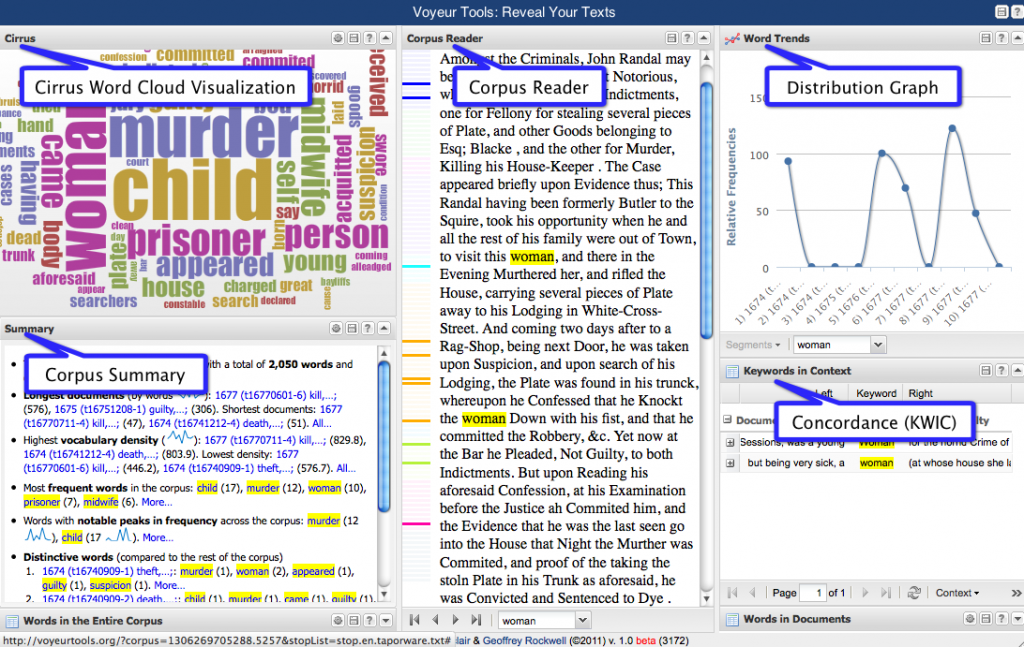The height and width of the screenshot is (647, 1024).
Task: Open help for Corpus Reader panel
Action: tap(687, 39)
